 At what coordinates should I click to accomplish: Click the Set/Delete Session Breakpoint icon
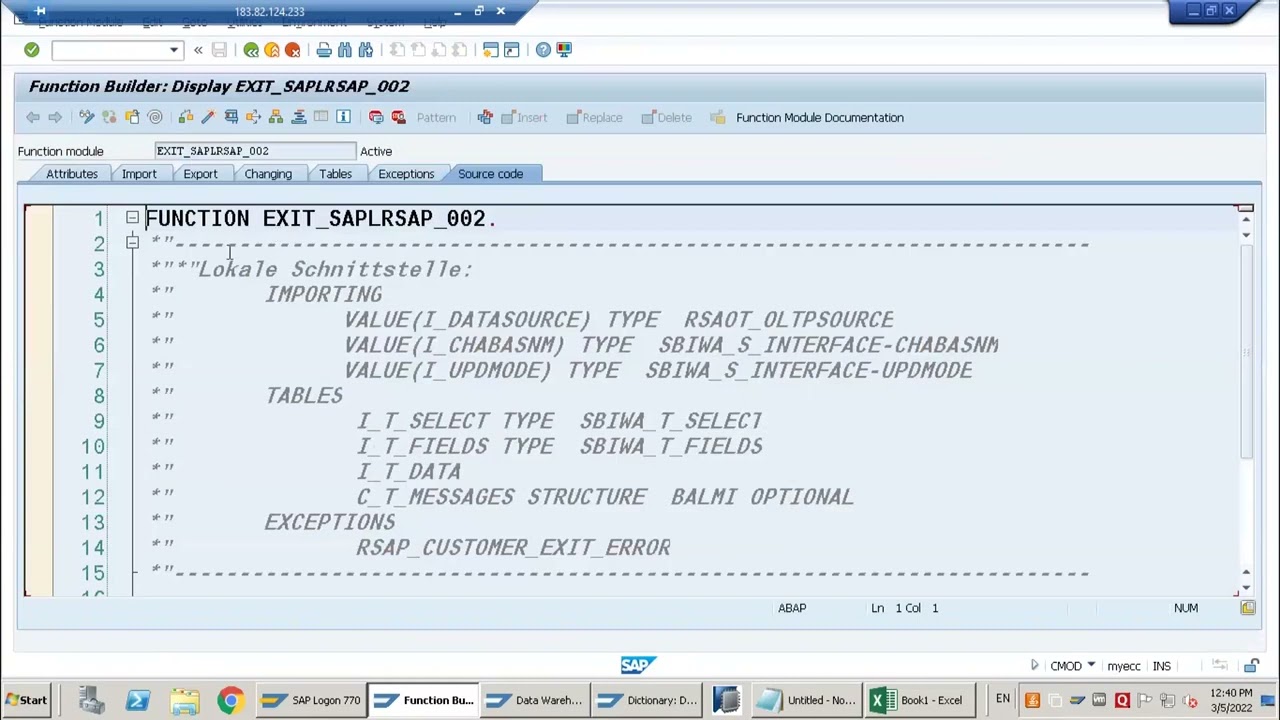[x=376, y=118]
